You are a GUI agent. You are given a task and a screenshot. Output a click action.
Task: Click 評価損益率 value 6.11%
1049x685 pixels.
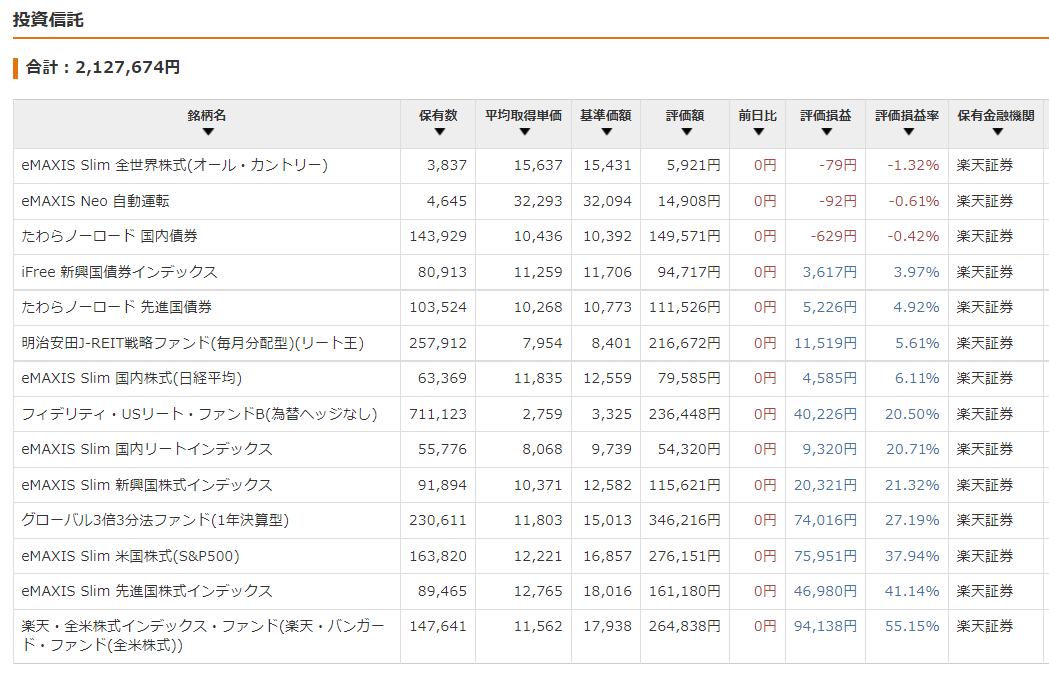pyautogui.click(x=917, y=378)
